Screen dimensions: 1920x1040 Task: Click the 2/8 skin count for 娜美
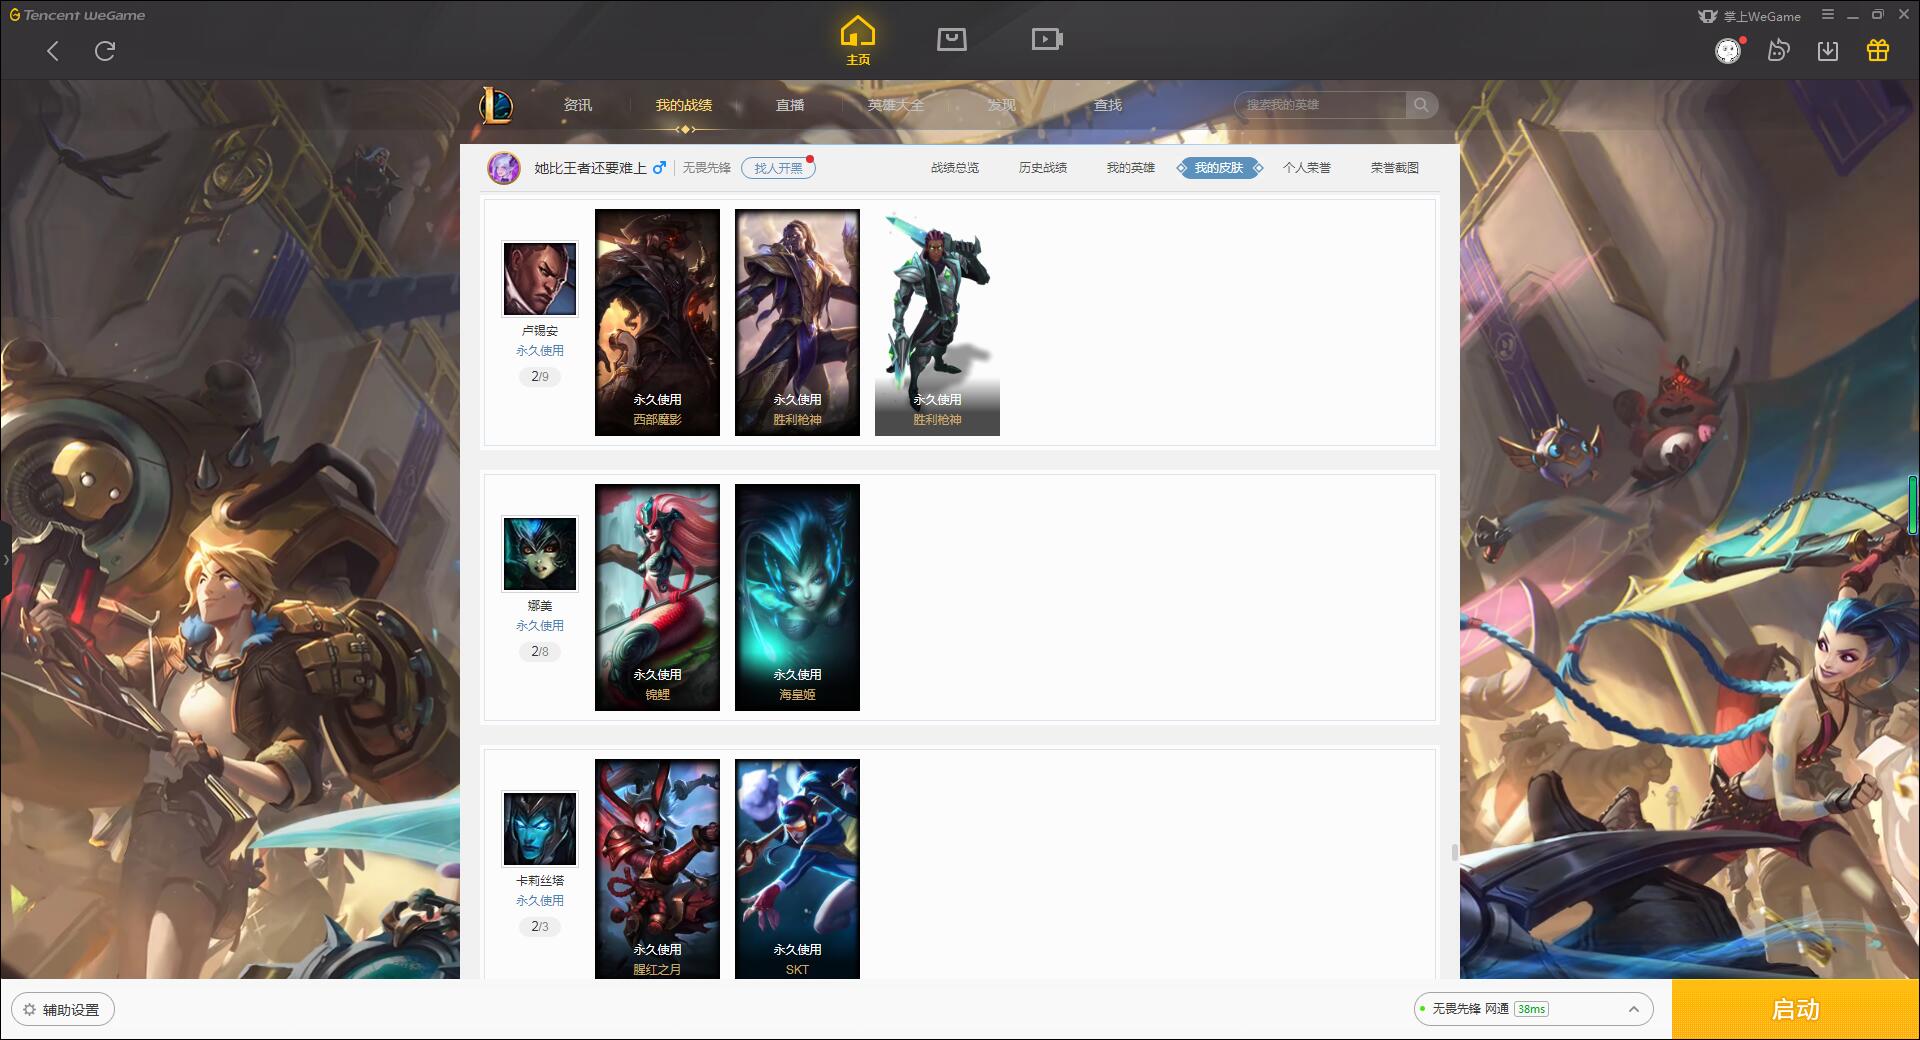click(x=540, y=652)
